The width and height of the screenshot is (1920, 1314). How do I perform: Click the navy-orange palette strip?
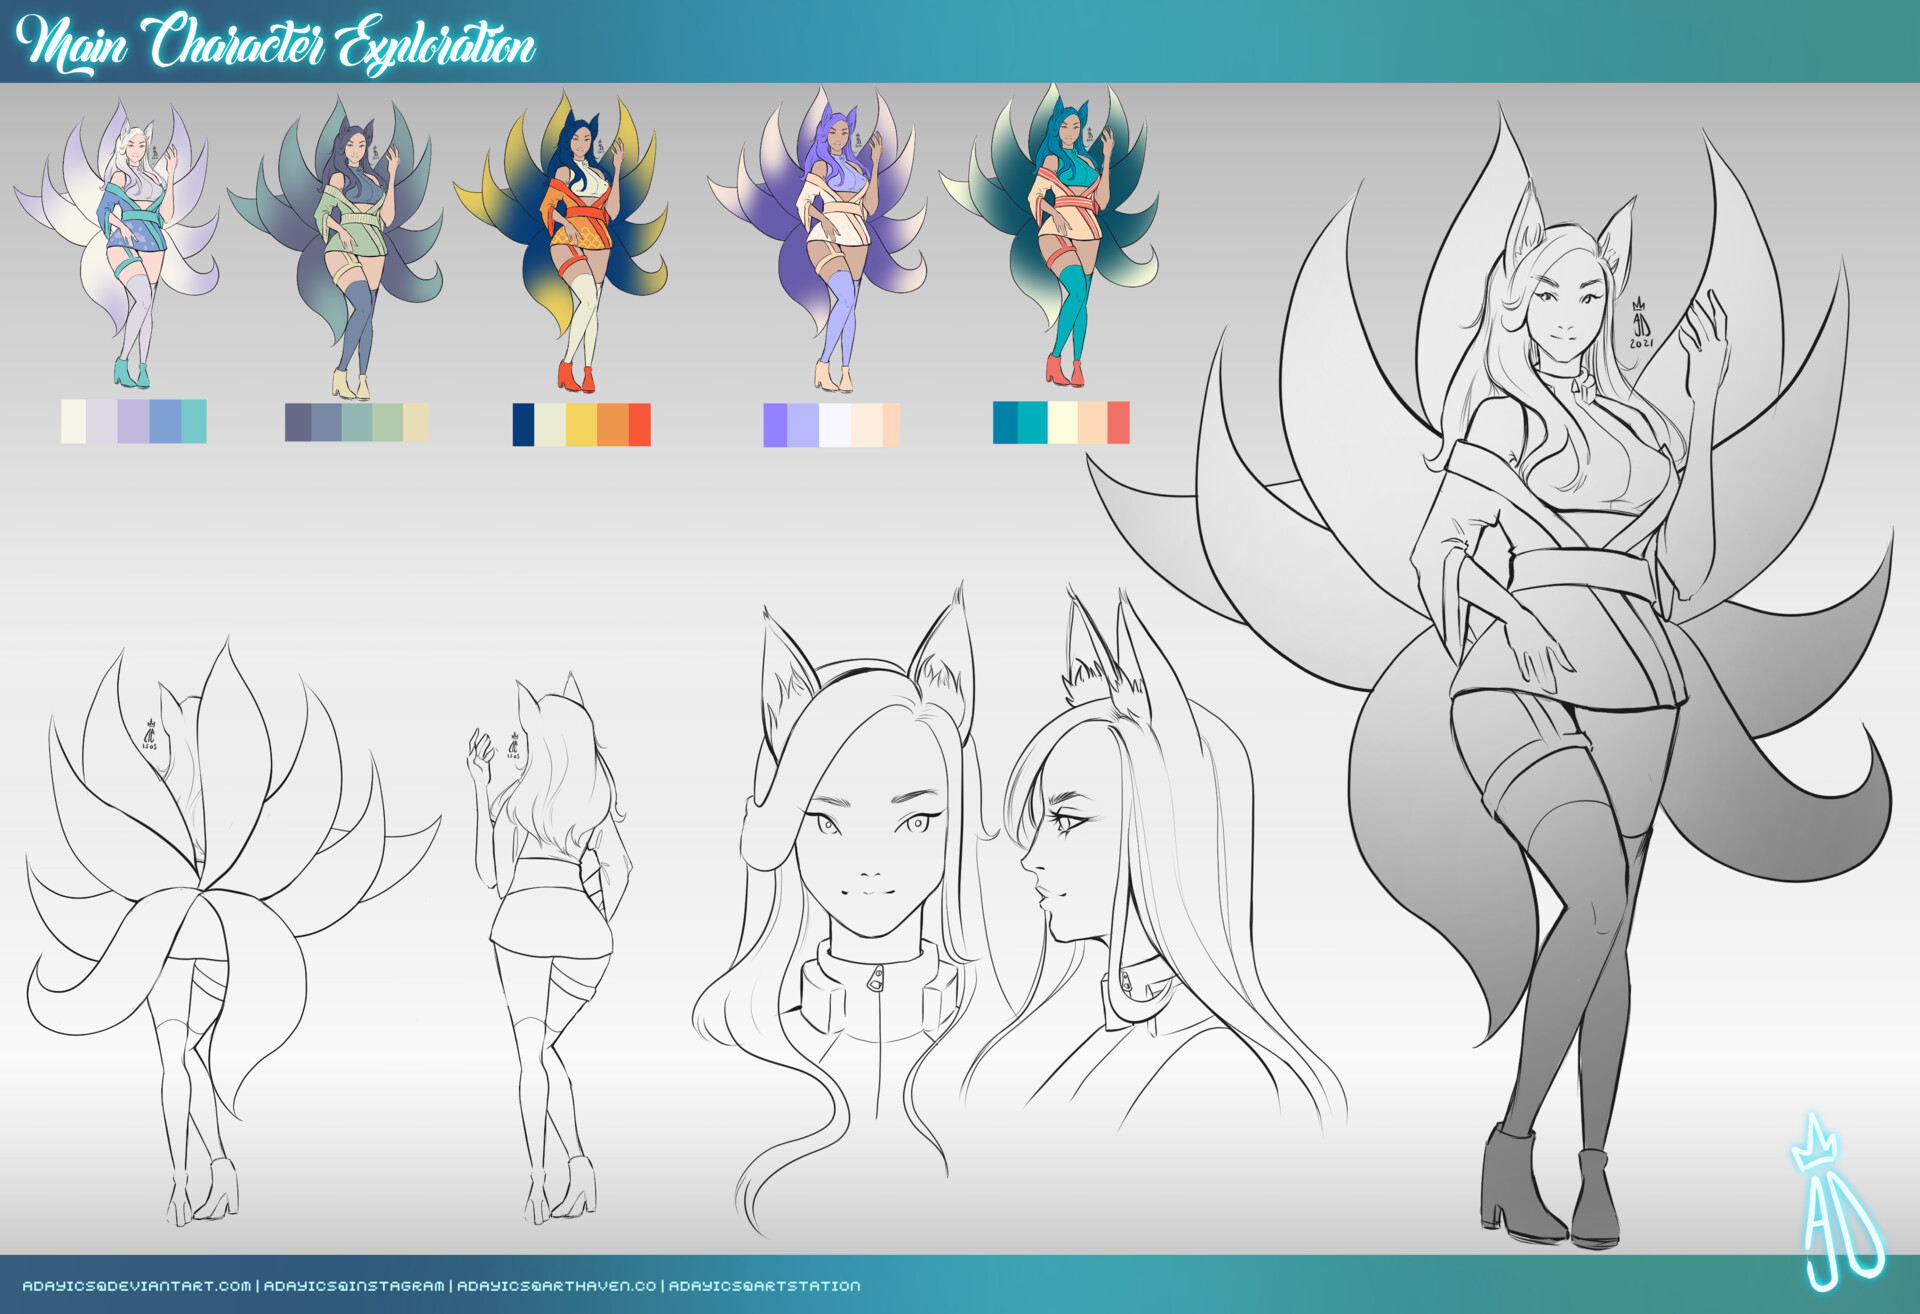pos(582,422)
